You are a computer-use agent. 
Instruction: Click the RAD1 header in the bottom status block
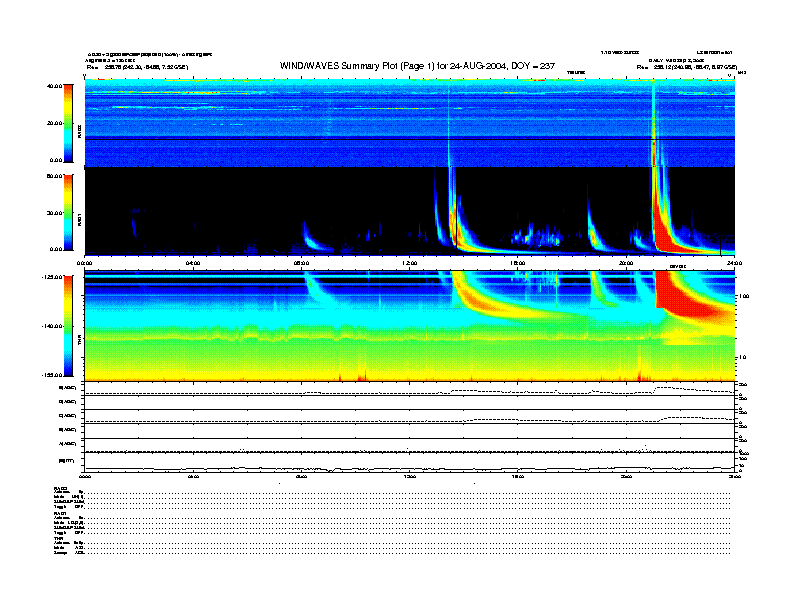click(61, 513)
